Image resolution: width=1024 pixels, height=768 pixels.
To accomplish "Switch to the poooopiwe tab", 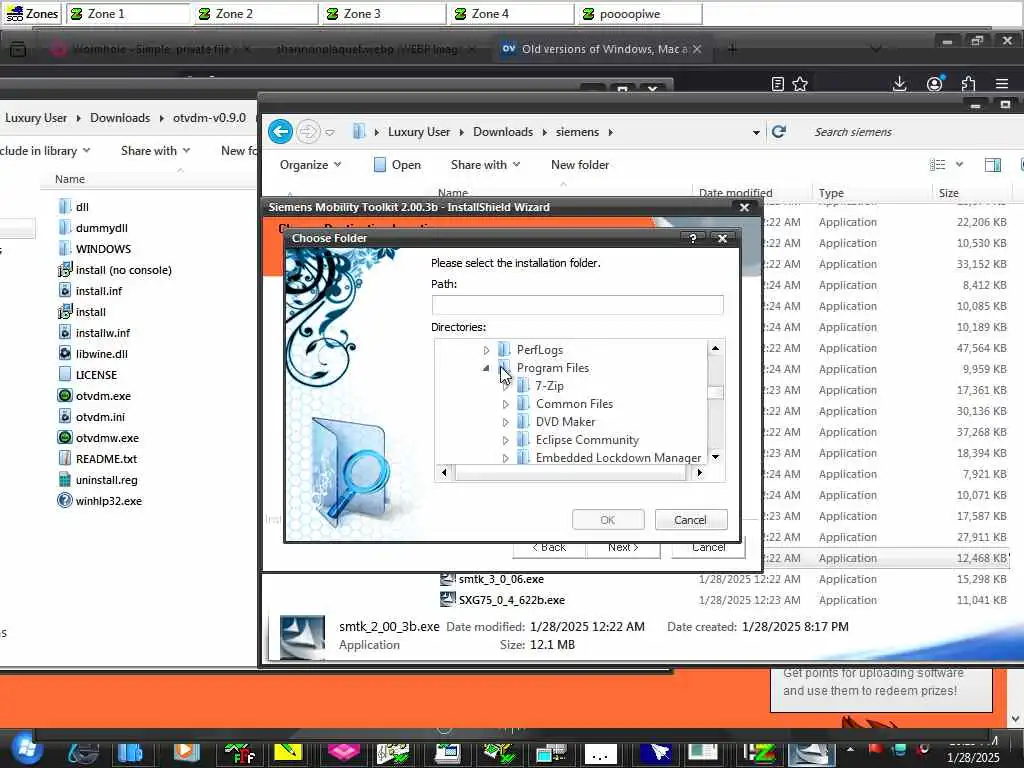I will [640, 14].
